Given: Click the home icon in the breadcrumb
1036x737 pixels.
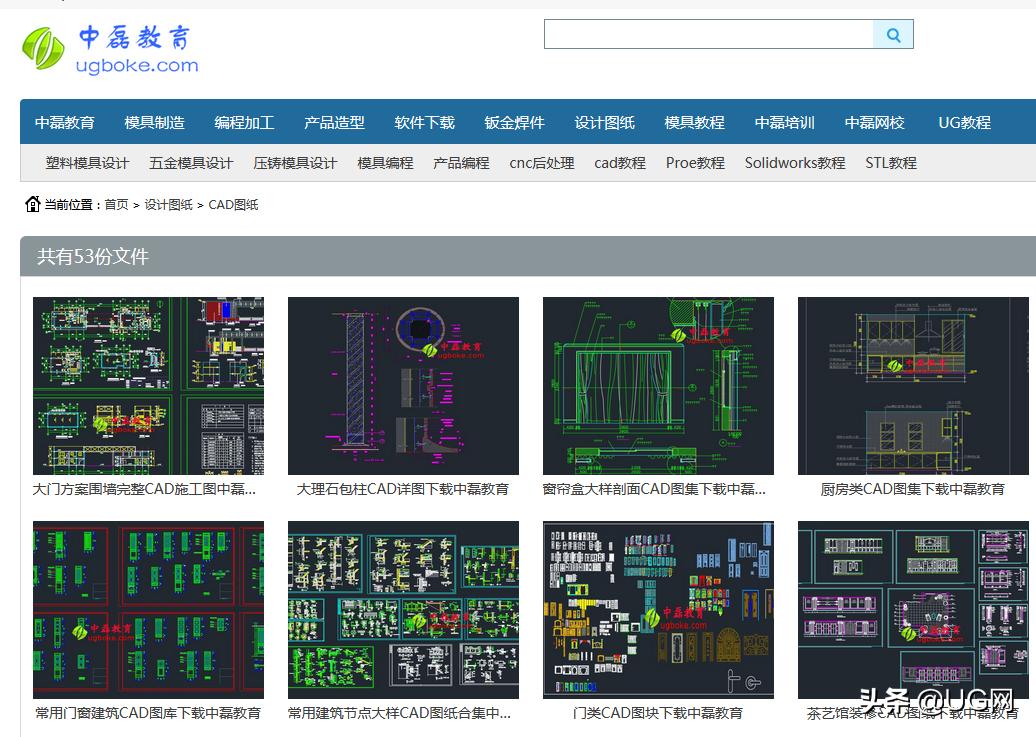Looking at the screenshot, I should [31, 204].
